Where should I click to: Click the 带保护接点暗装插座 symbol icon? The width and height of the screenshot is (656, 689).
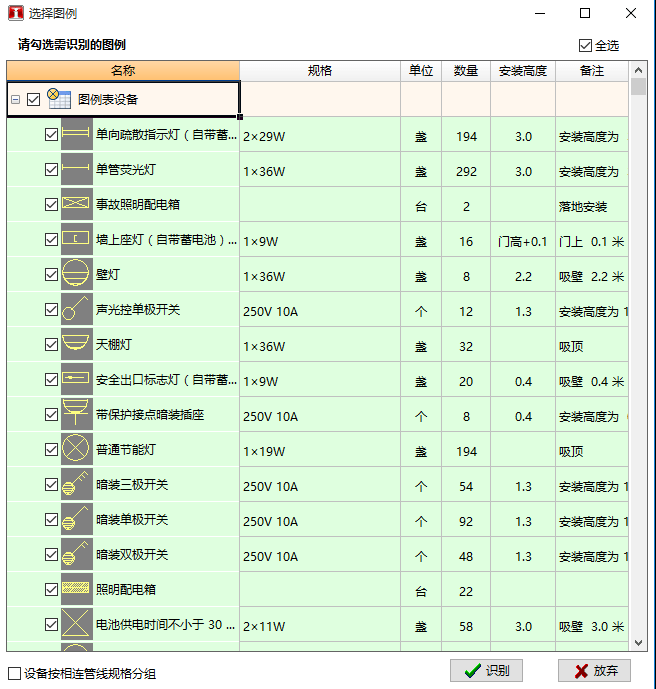[x=76, y=415]
